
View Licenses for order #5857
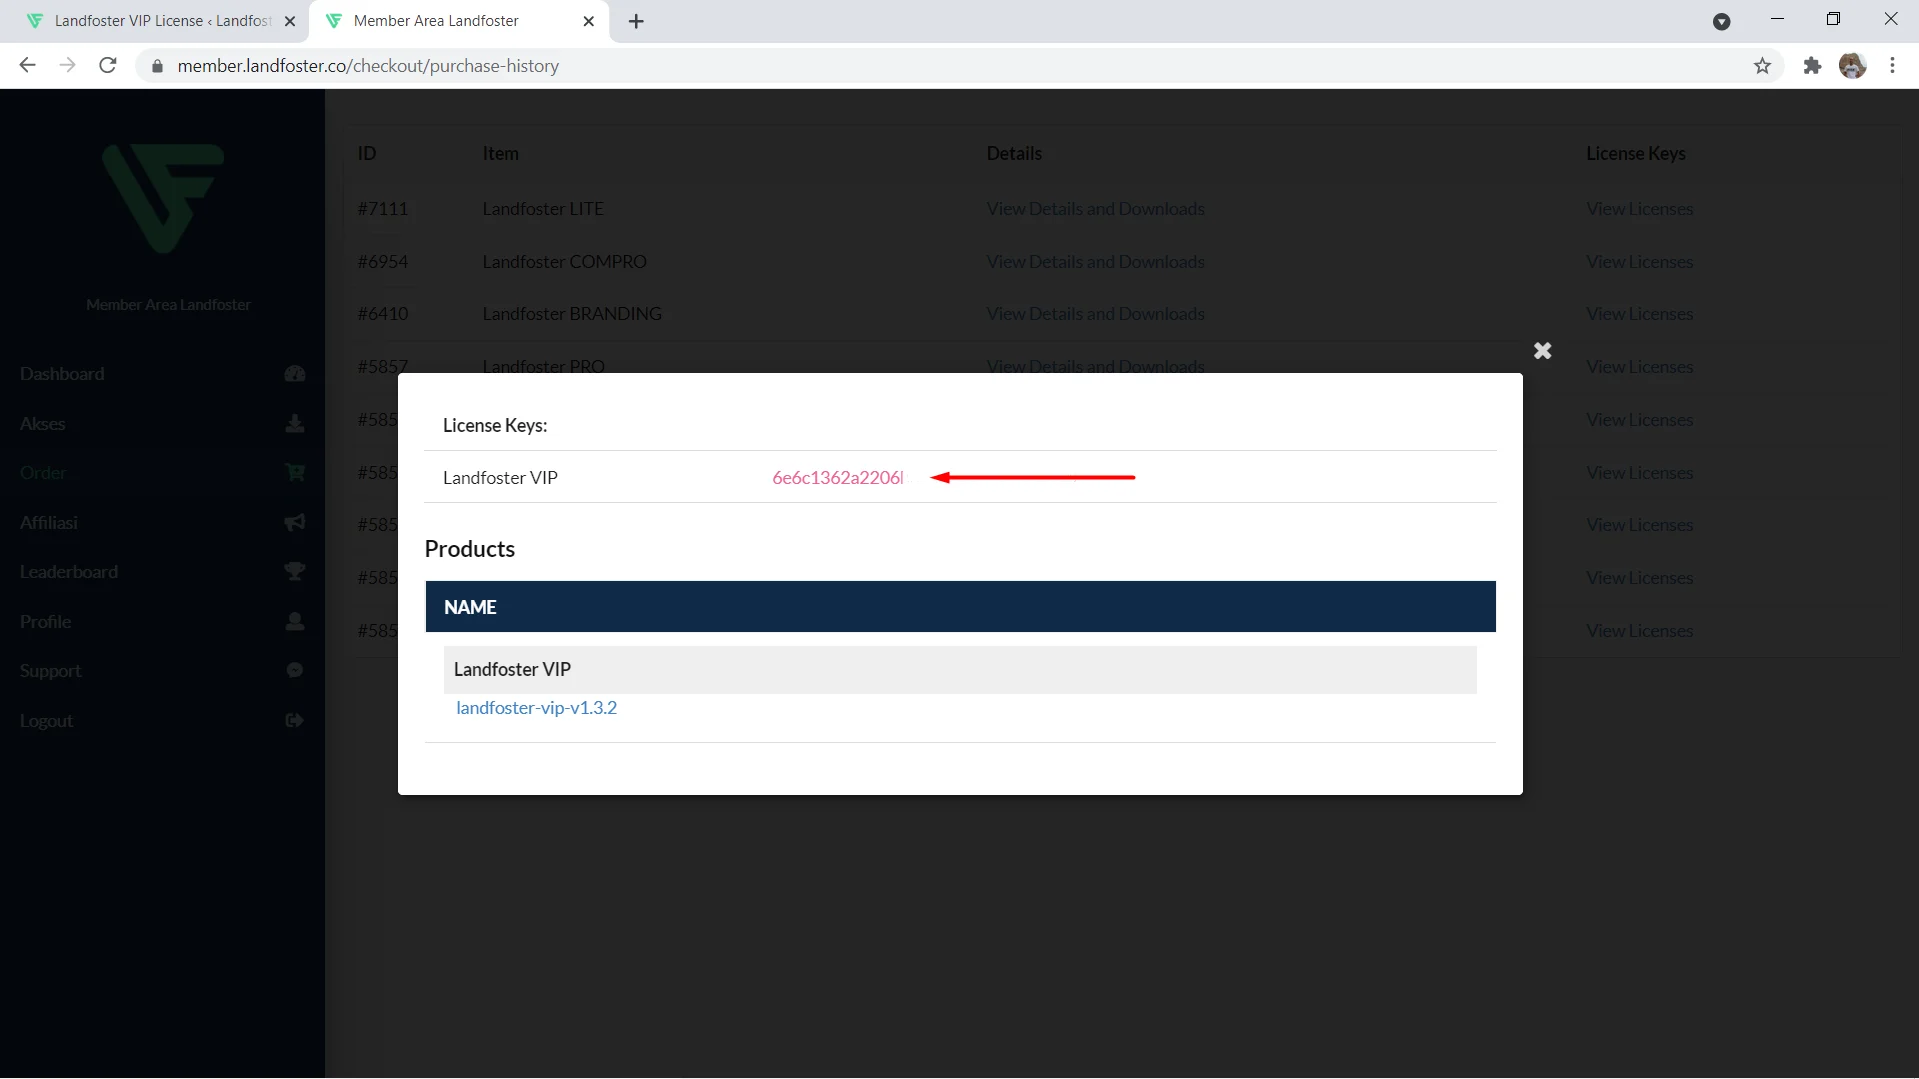(1639, 366)
